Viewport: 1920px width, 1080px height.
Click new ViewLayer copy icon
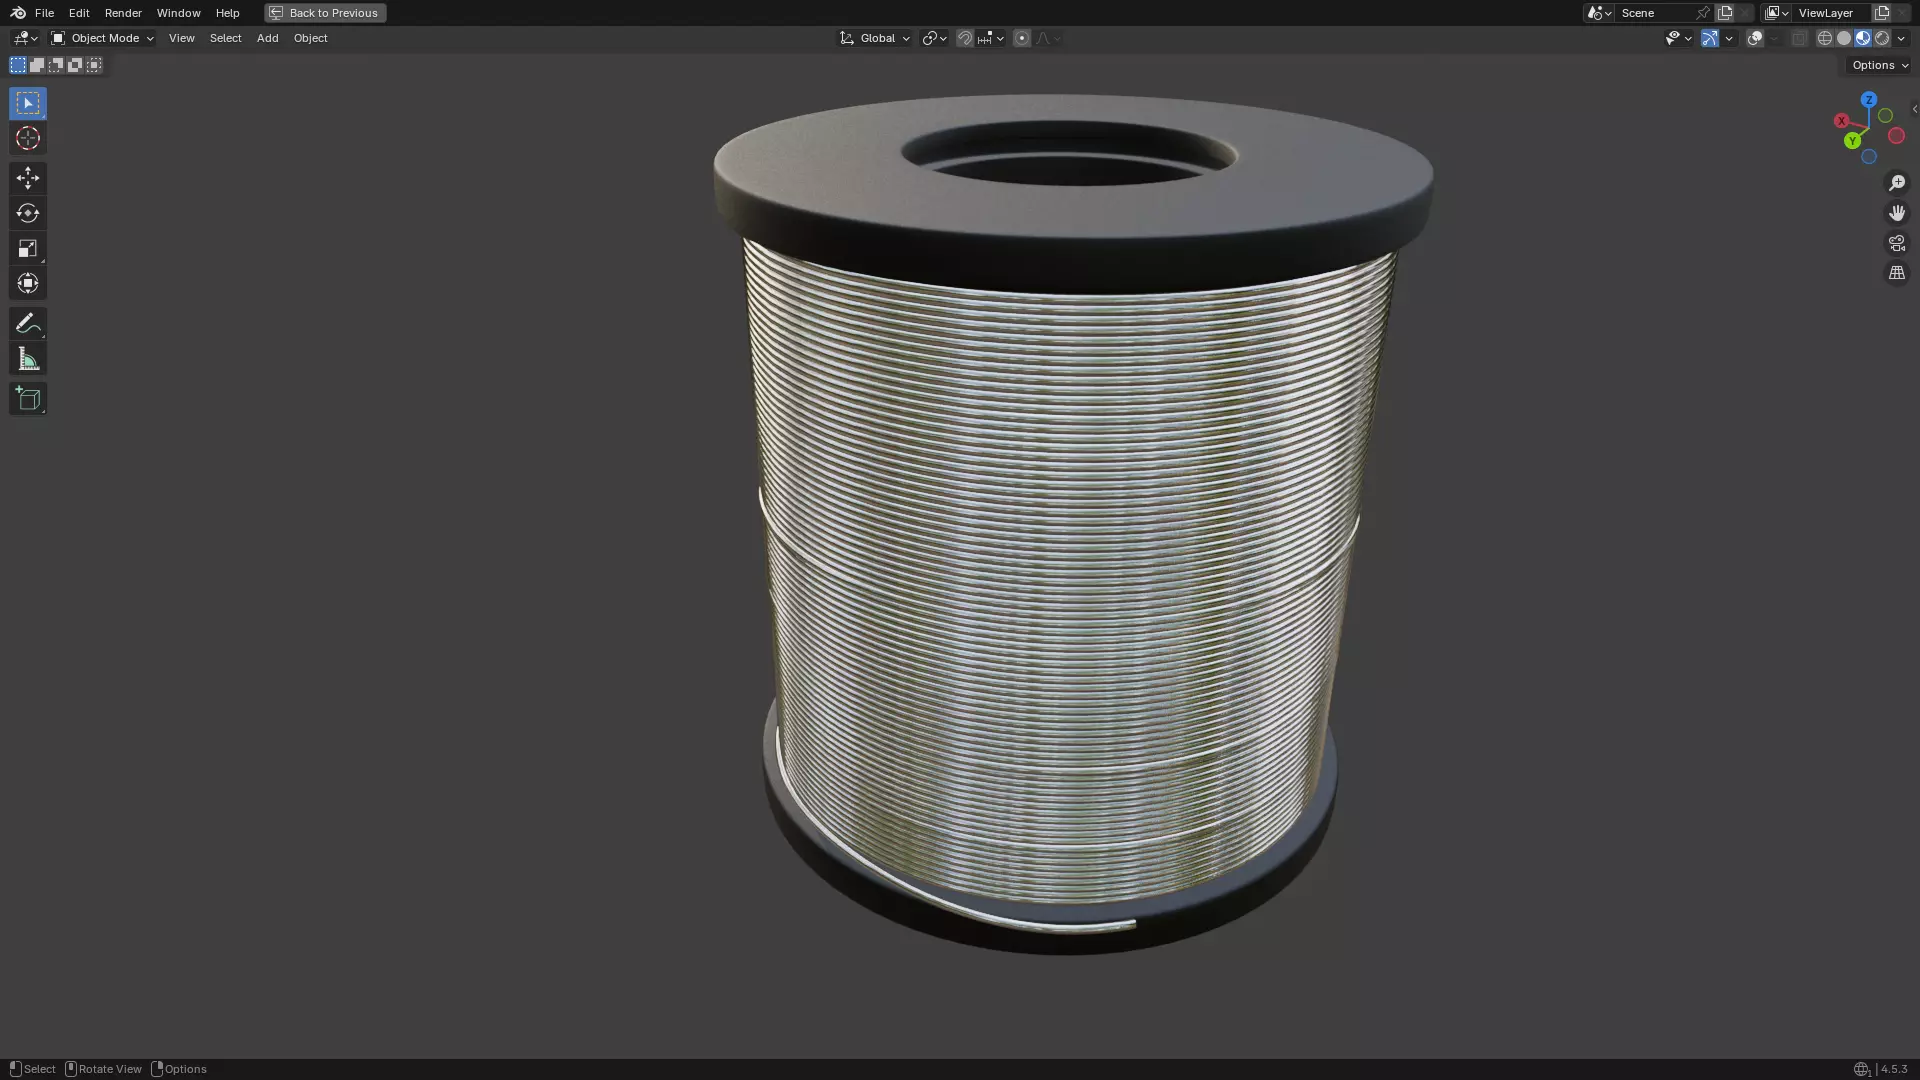click(1882, 13)
